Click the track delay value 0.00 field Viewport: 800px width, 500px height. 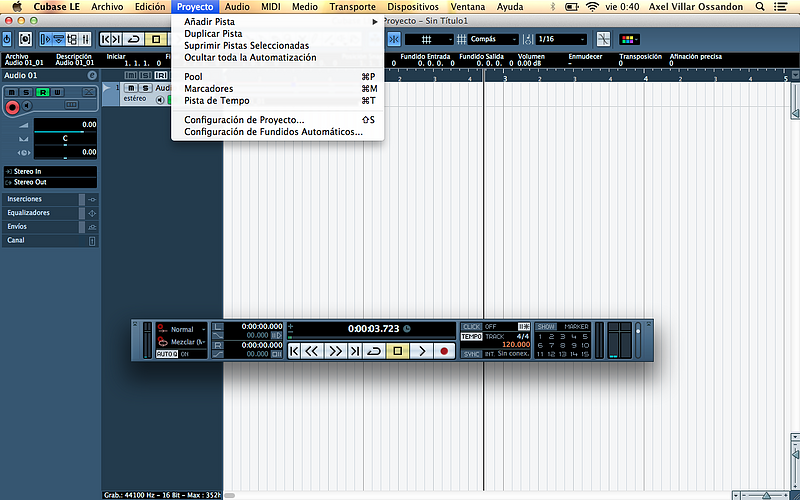(x=65, y=153)
